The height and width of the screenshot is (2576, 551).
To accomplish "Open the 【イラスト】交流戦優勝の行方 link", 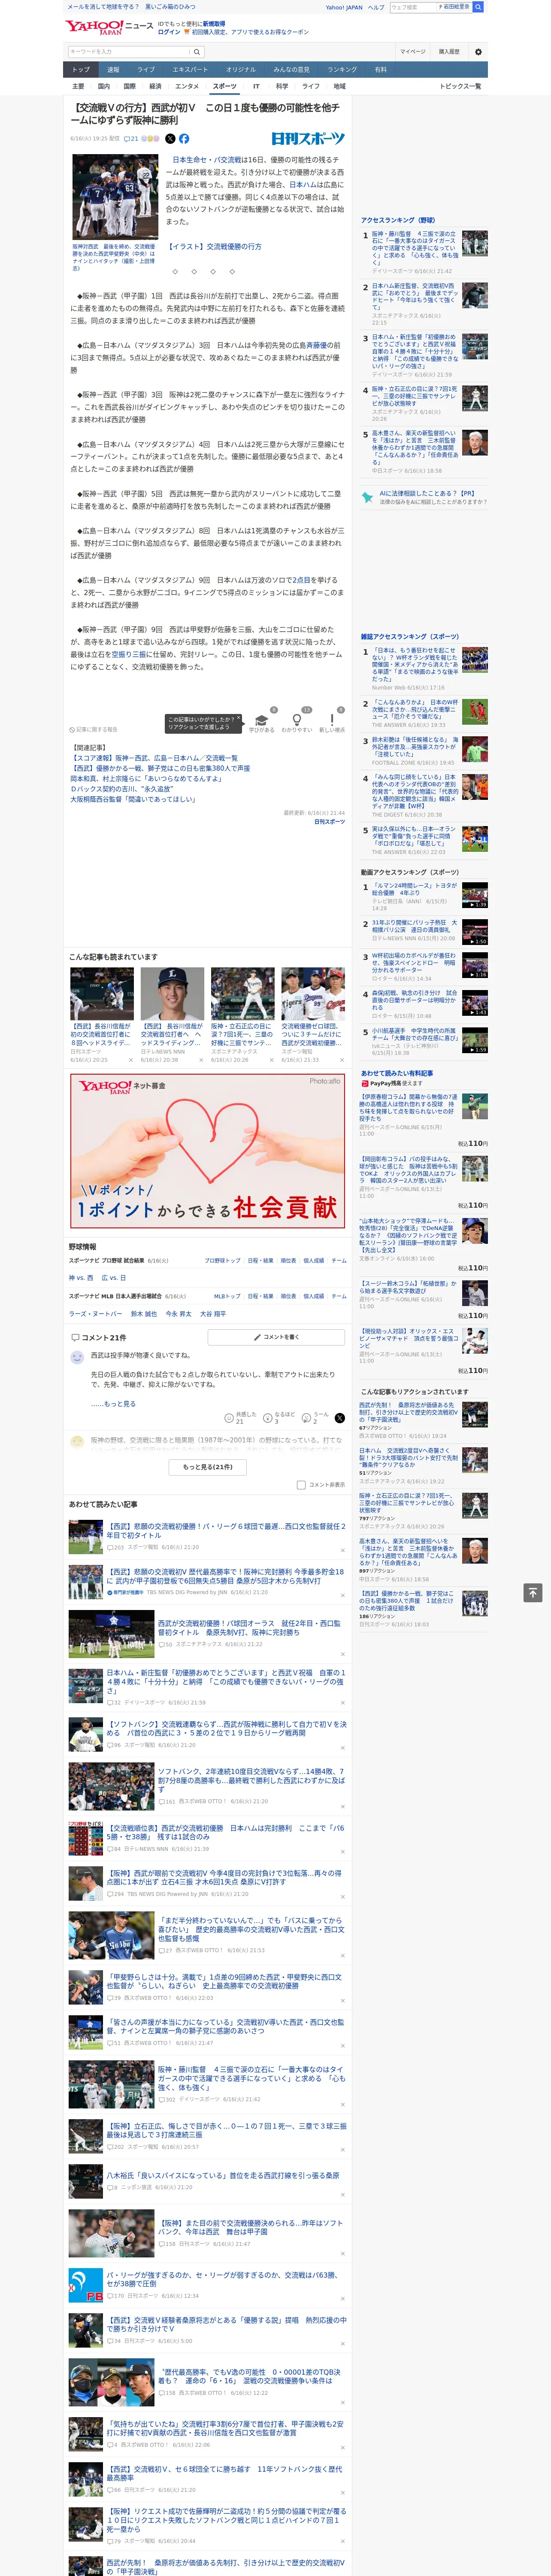I will (x=215, y=246).
